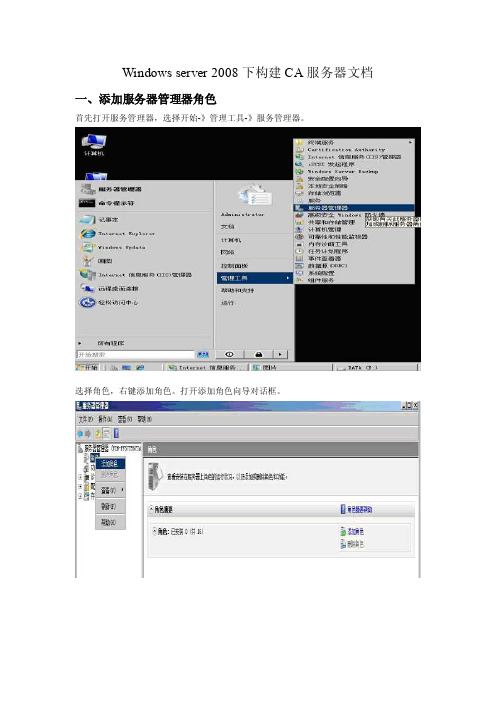Open 操作(A) menu in Server Manager's menu bar
Viewport: 496px width, 702px height.
point(105,419)
